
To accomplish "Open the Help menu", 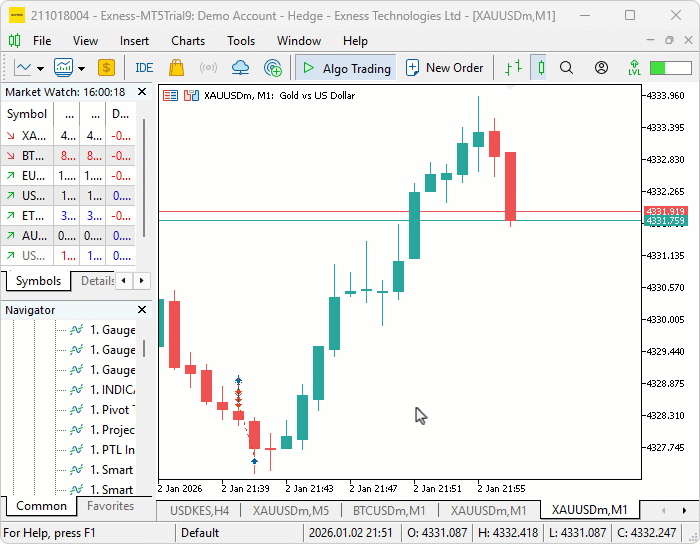I will [x=355, y=41].
